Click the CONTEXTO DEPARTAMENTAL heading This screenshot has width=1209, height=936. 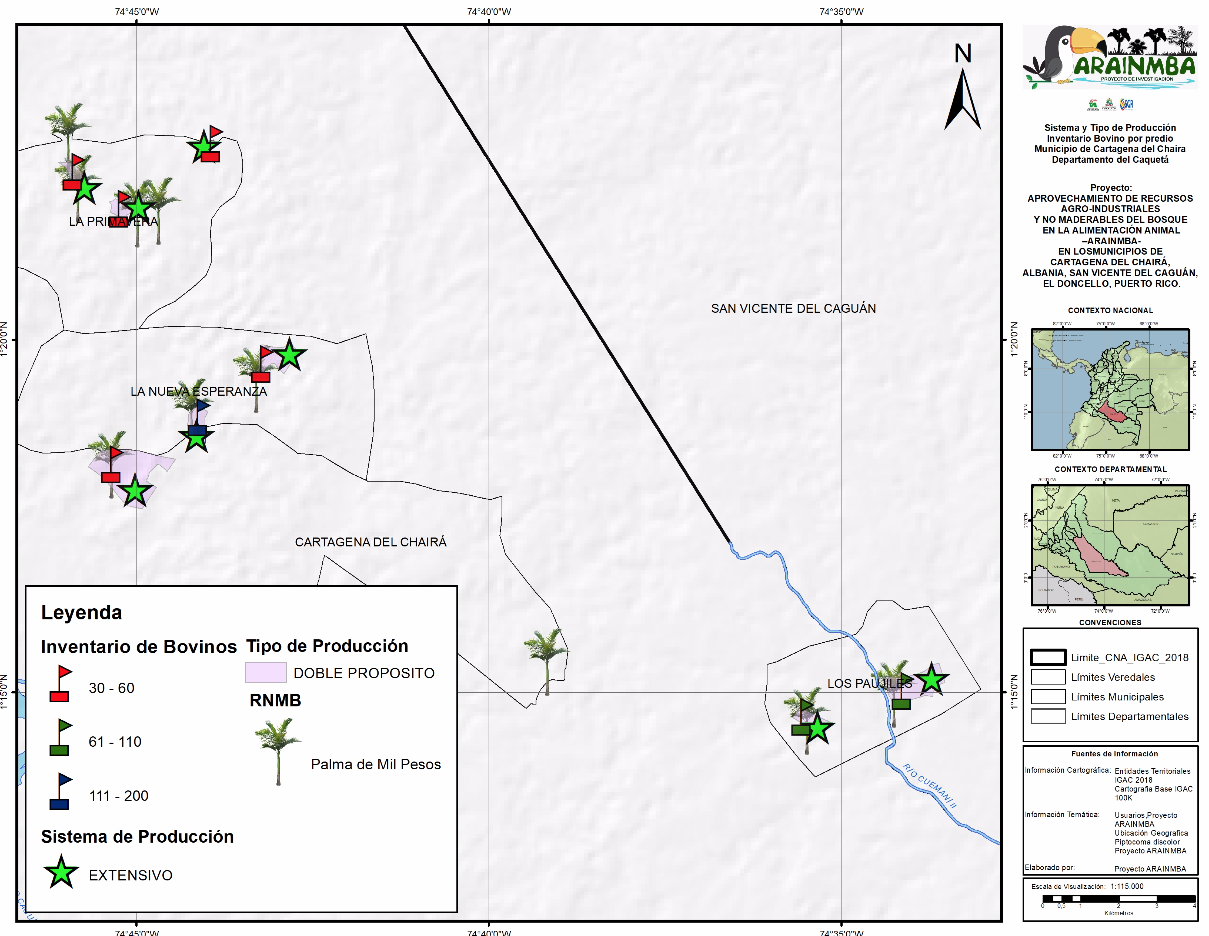pyautogui.click(x=1110, y=470)
